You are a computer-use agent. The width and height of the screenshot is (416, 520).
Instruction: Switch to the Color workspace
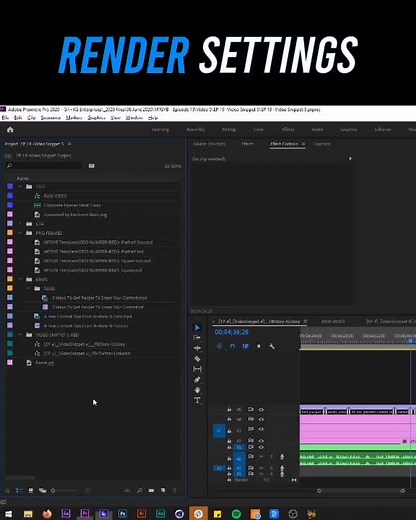coord(258,129)
